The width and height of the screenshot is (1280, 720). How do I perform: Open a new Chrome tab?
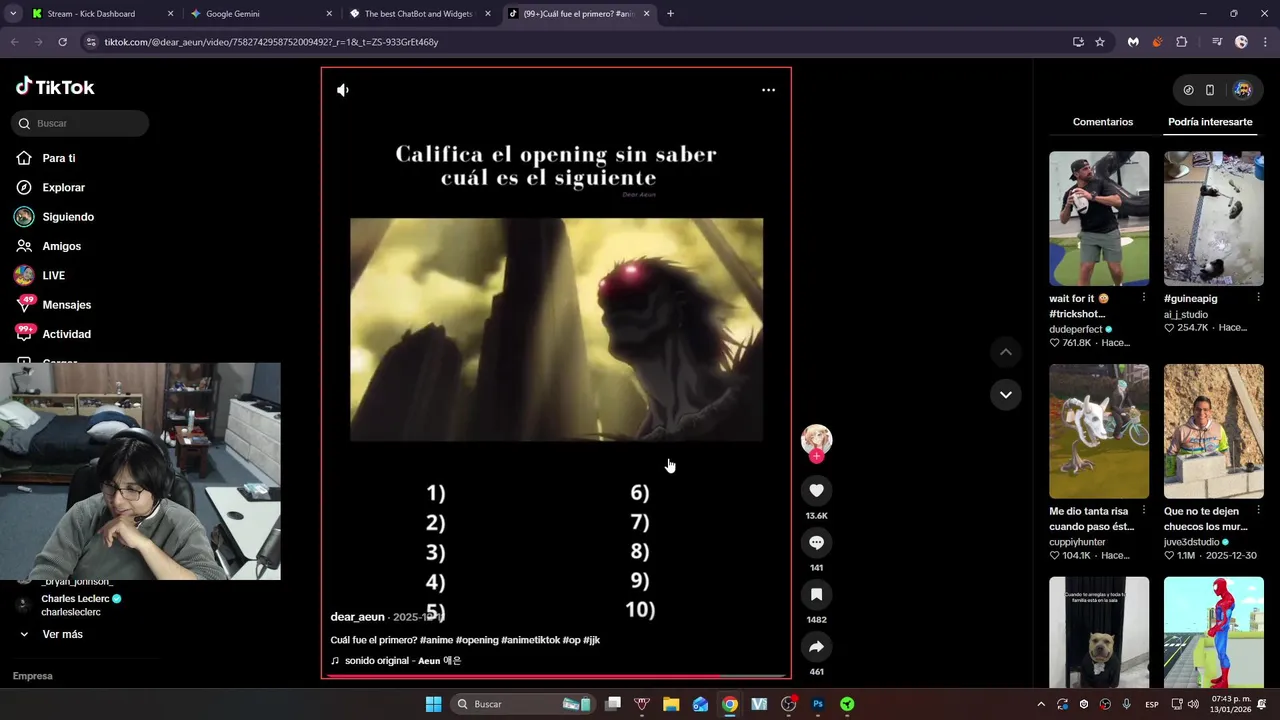tap(670, 14)
